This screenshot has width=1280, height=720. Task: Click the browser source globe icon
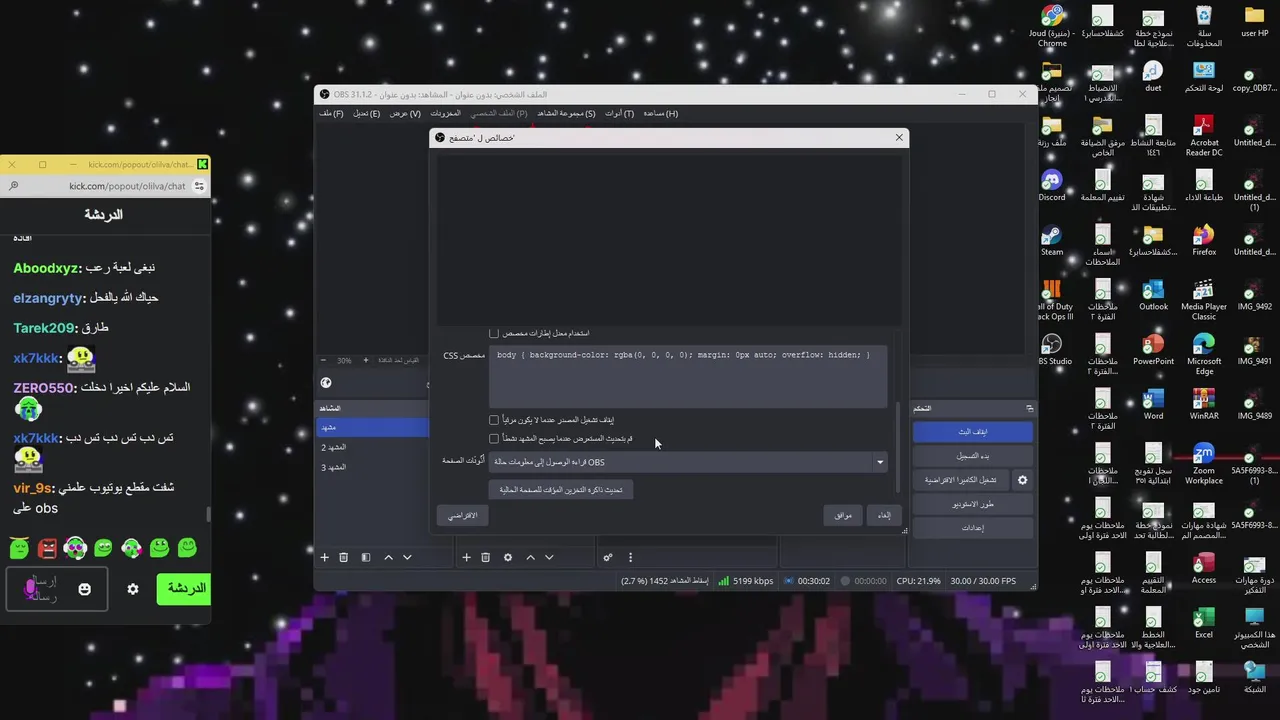pyautogui.click(x=326, y=383)
